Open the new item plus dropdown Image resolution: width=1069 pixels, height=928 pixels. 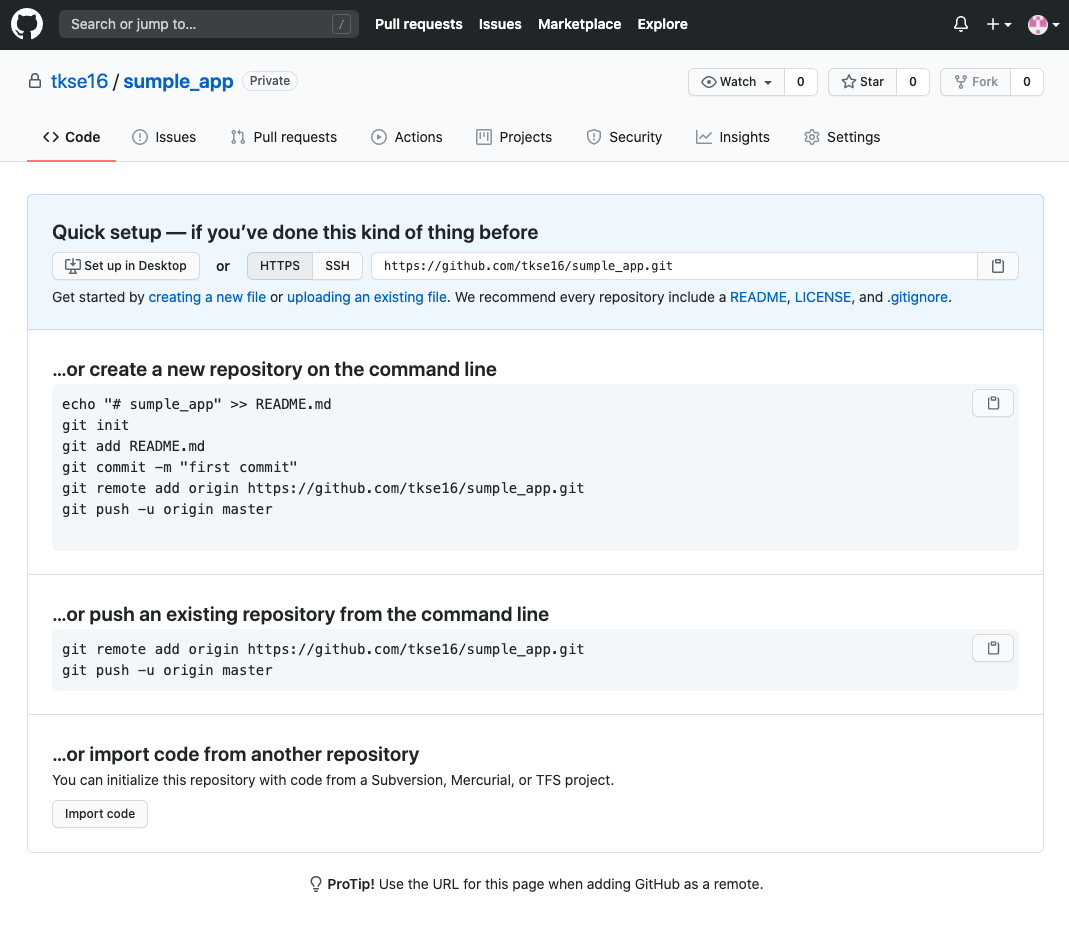coord(997,23)
